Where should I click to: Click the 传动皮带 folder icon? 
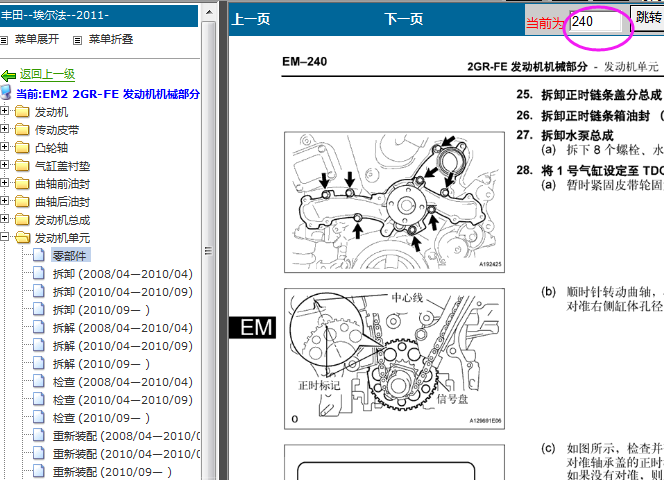[22, 130]
